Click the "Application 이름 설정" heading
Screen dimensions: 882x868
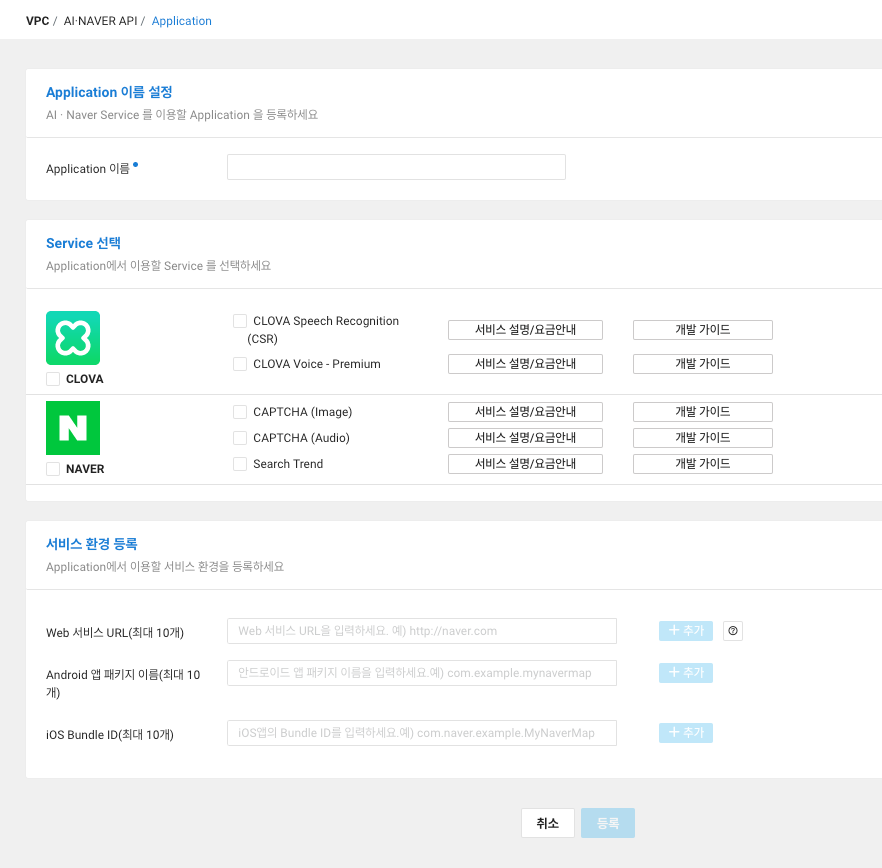[109, 92]
